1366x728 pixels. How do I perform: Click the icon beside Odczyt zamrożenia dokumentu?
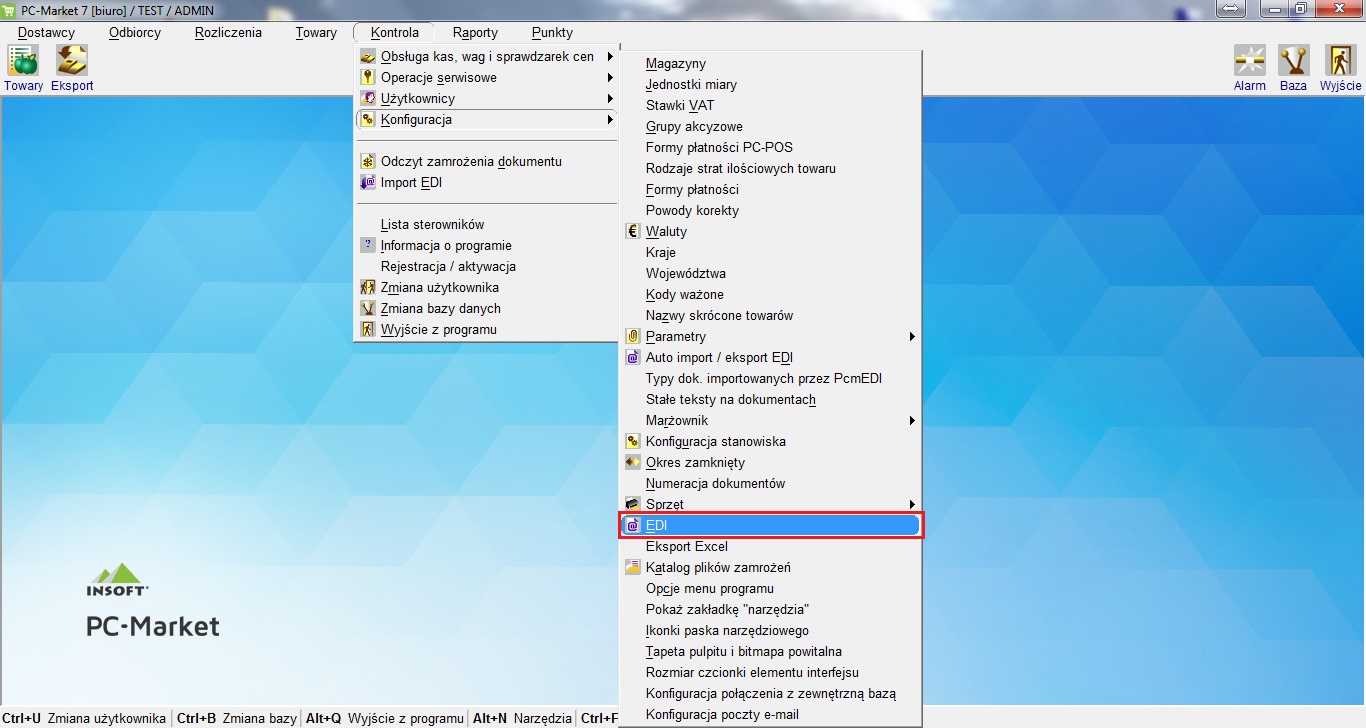pyautogui.click(x=368, y=162)
